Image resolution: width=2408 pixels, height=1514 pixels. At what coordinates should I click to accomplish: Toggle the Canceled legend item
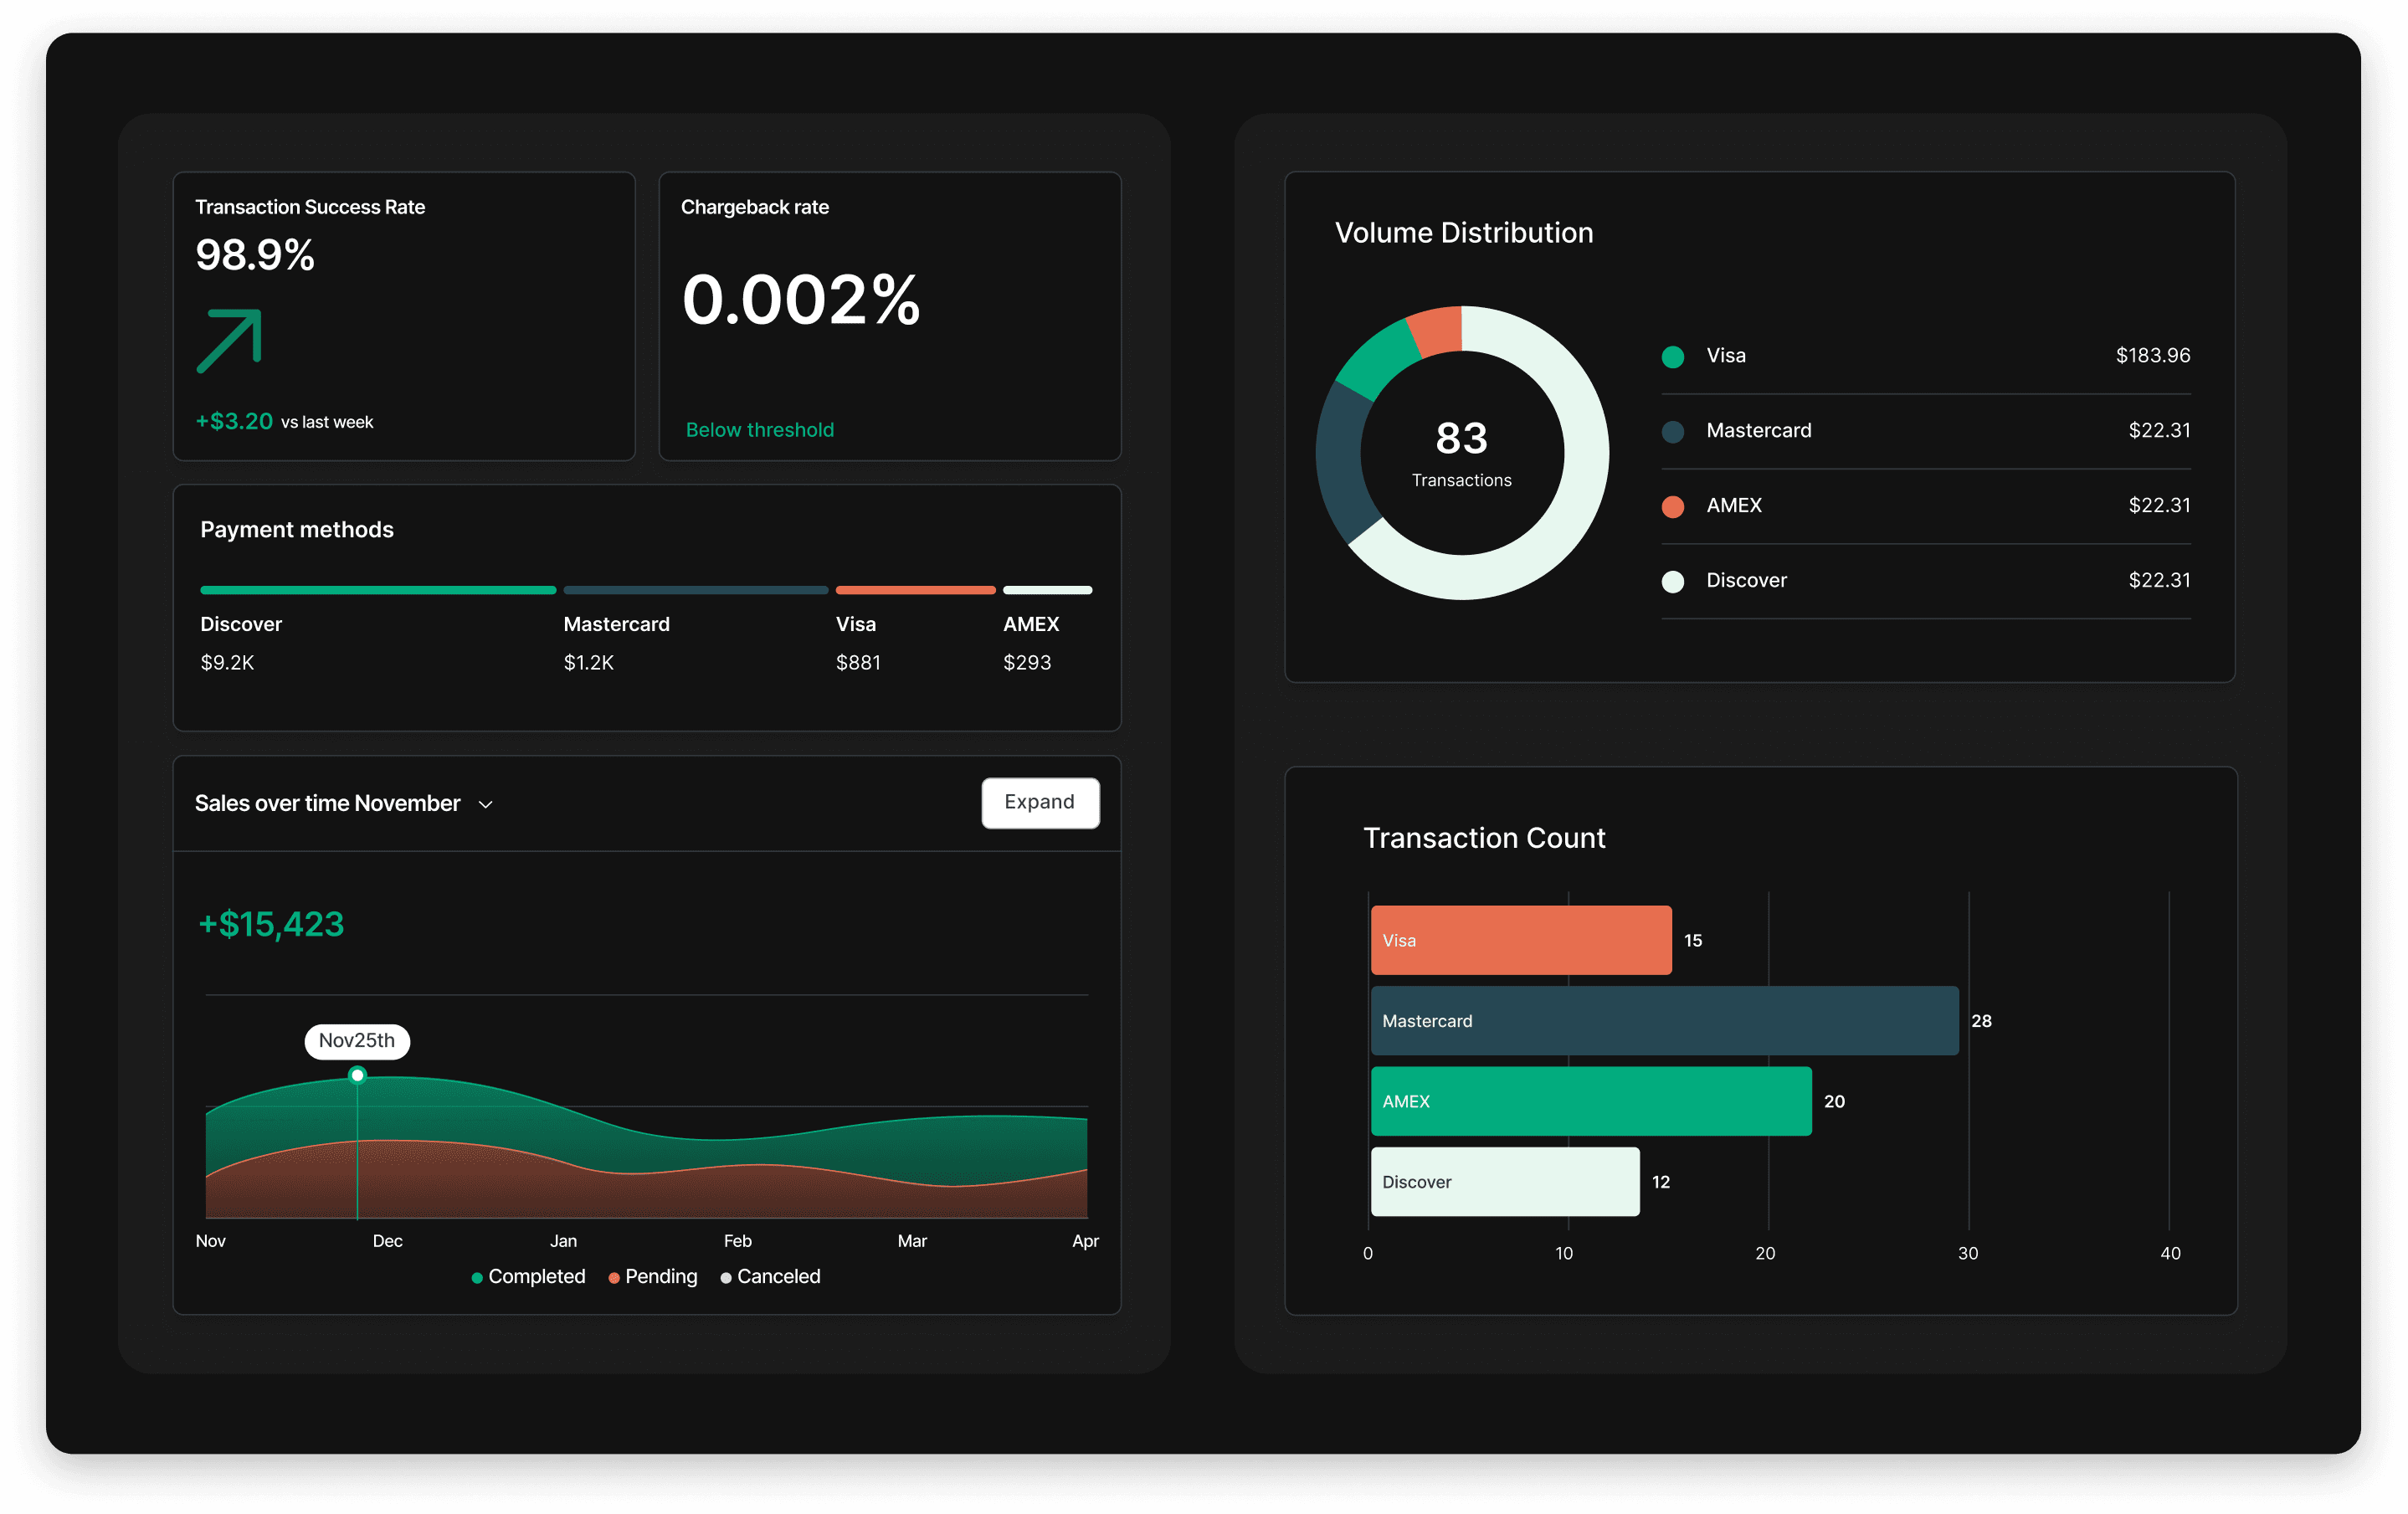point(770,1277)
